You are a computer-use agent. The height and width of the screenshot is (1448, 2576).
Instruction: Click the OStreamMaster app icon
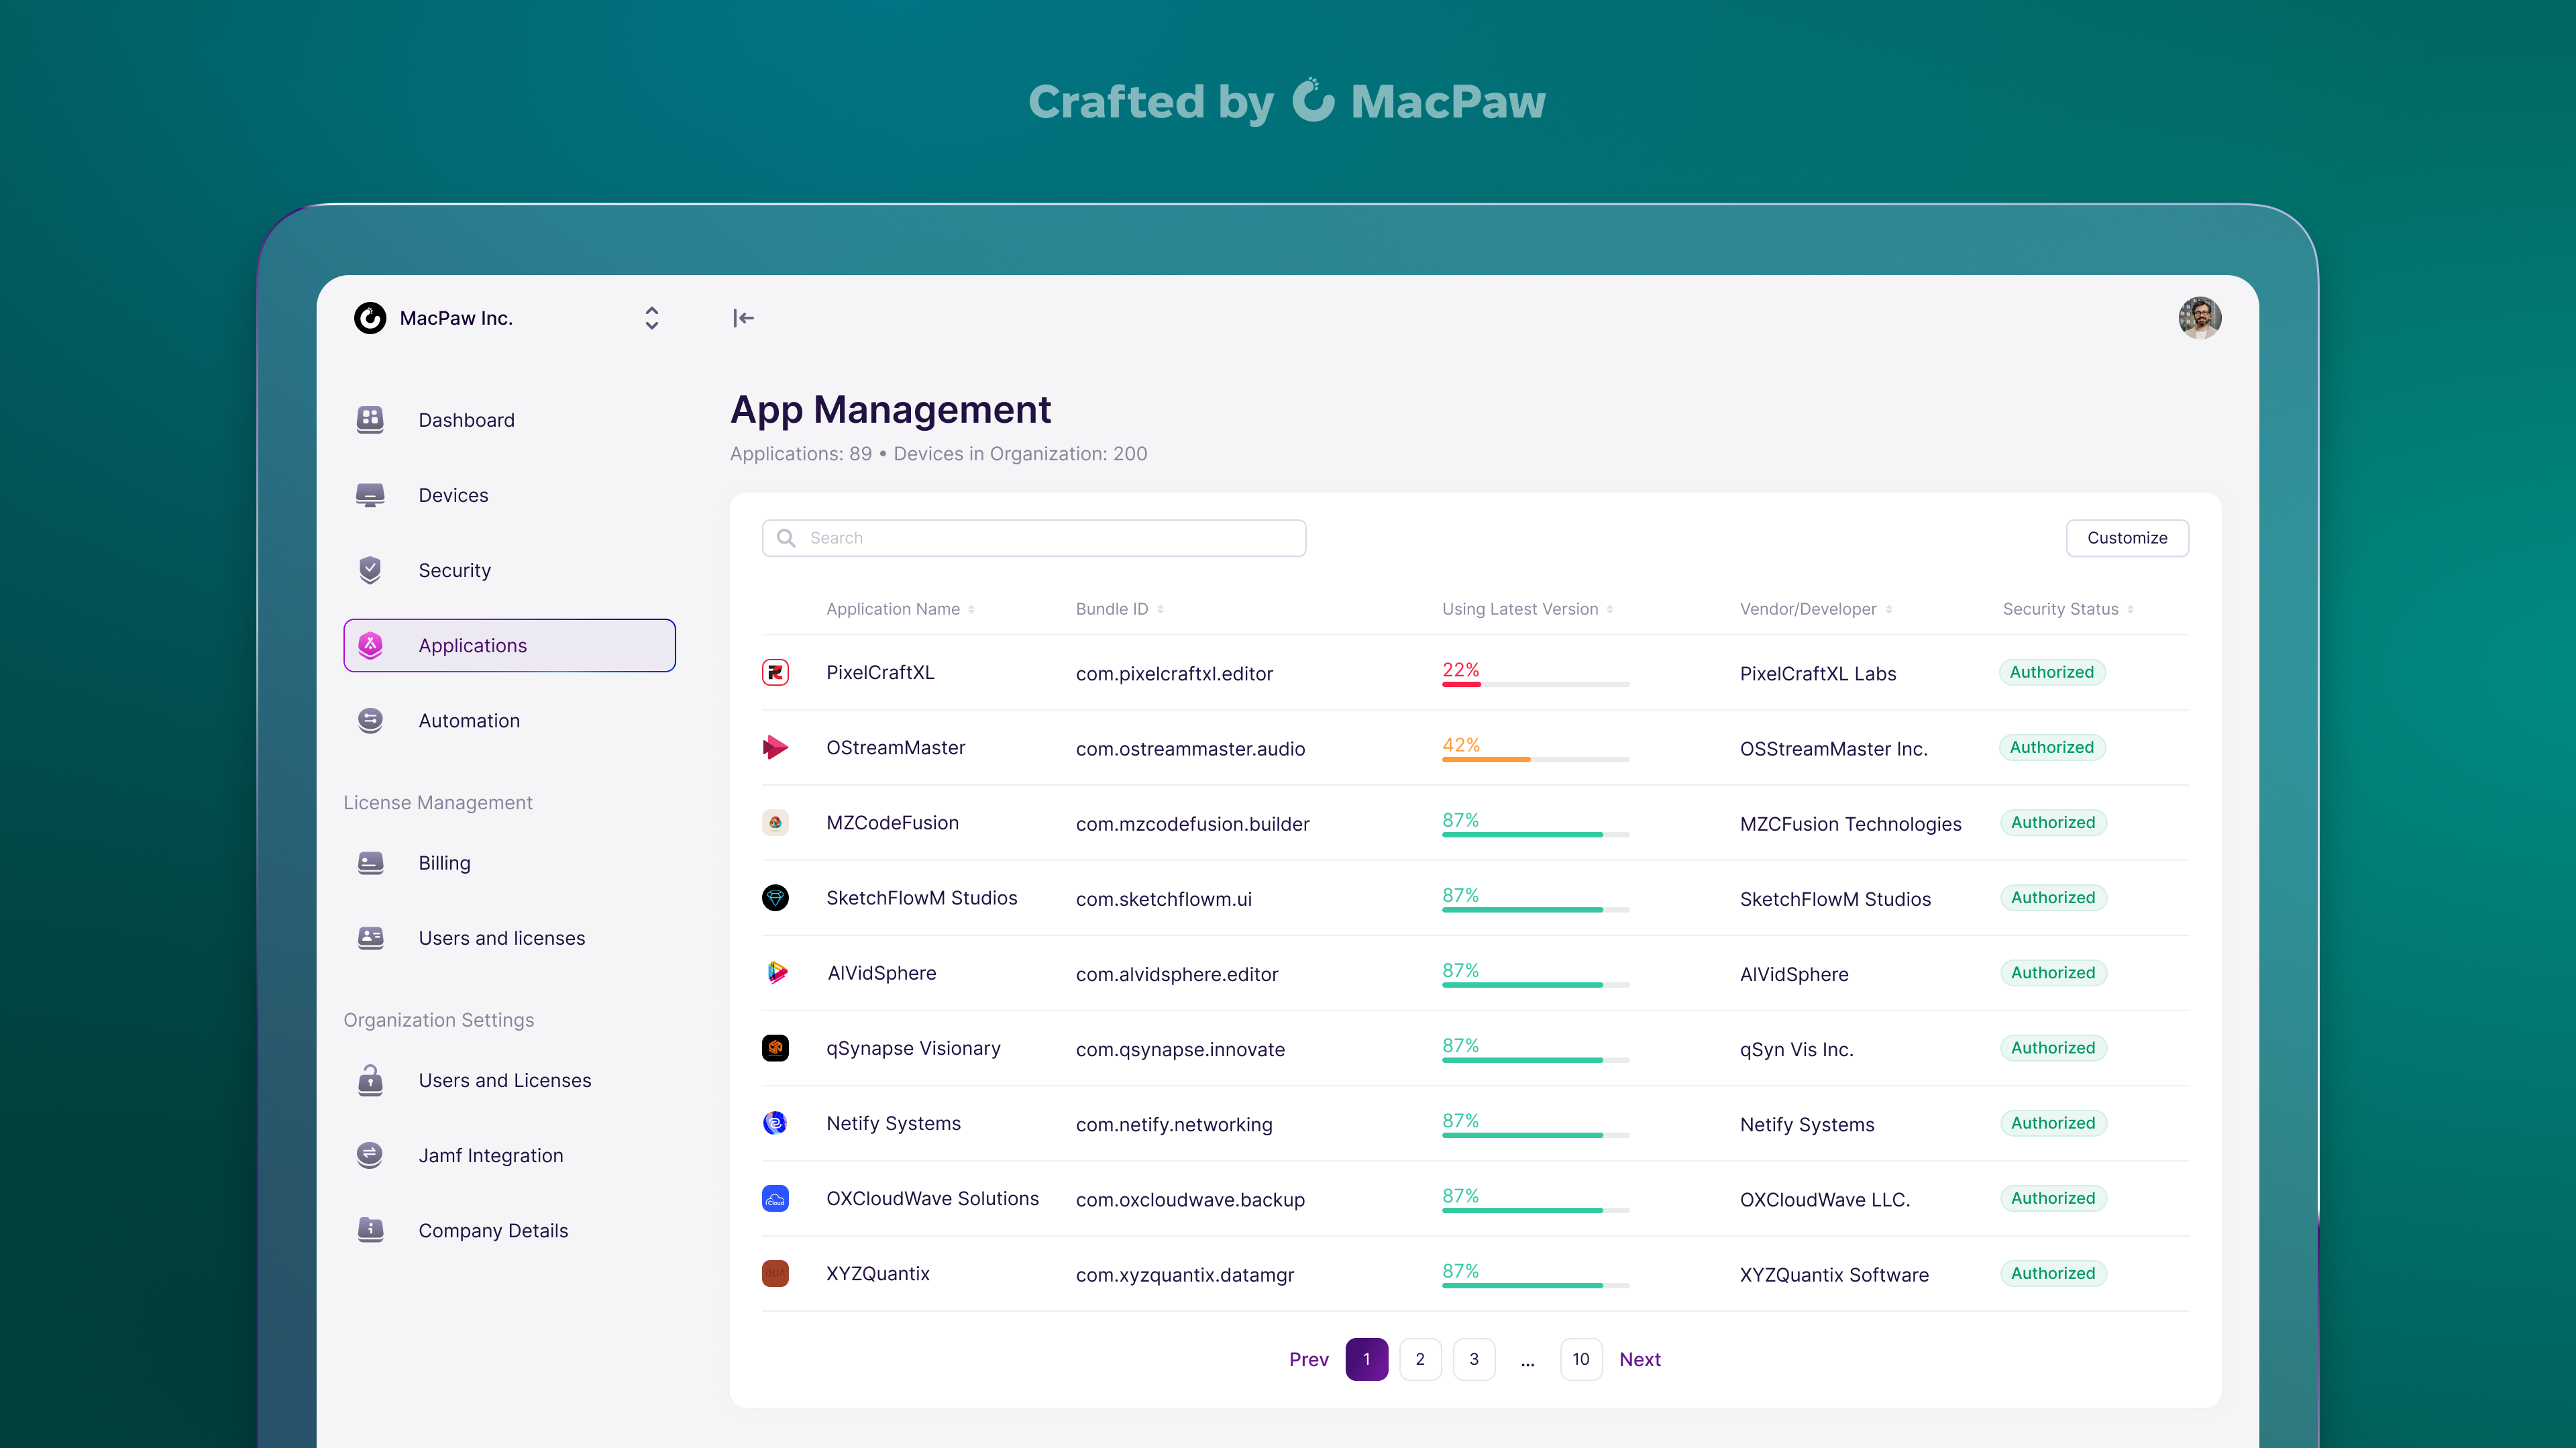(x=775, y=747)
